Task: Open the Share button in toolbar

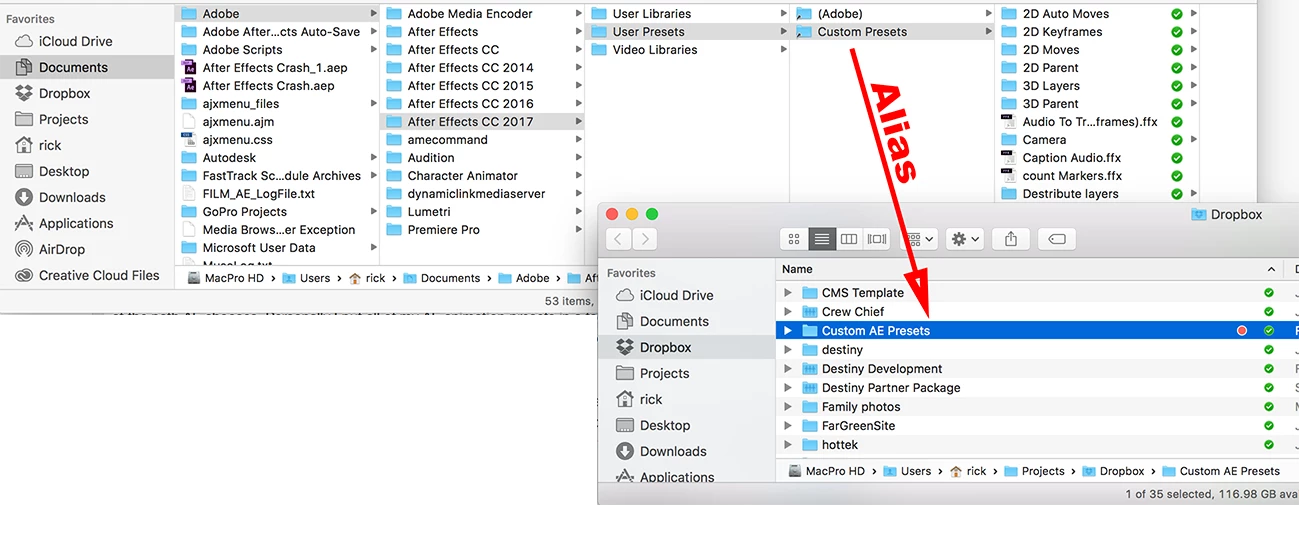Action: [x=1011, y=239]
